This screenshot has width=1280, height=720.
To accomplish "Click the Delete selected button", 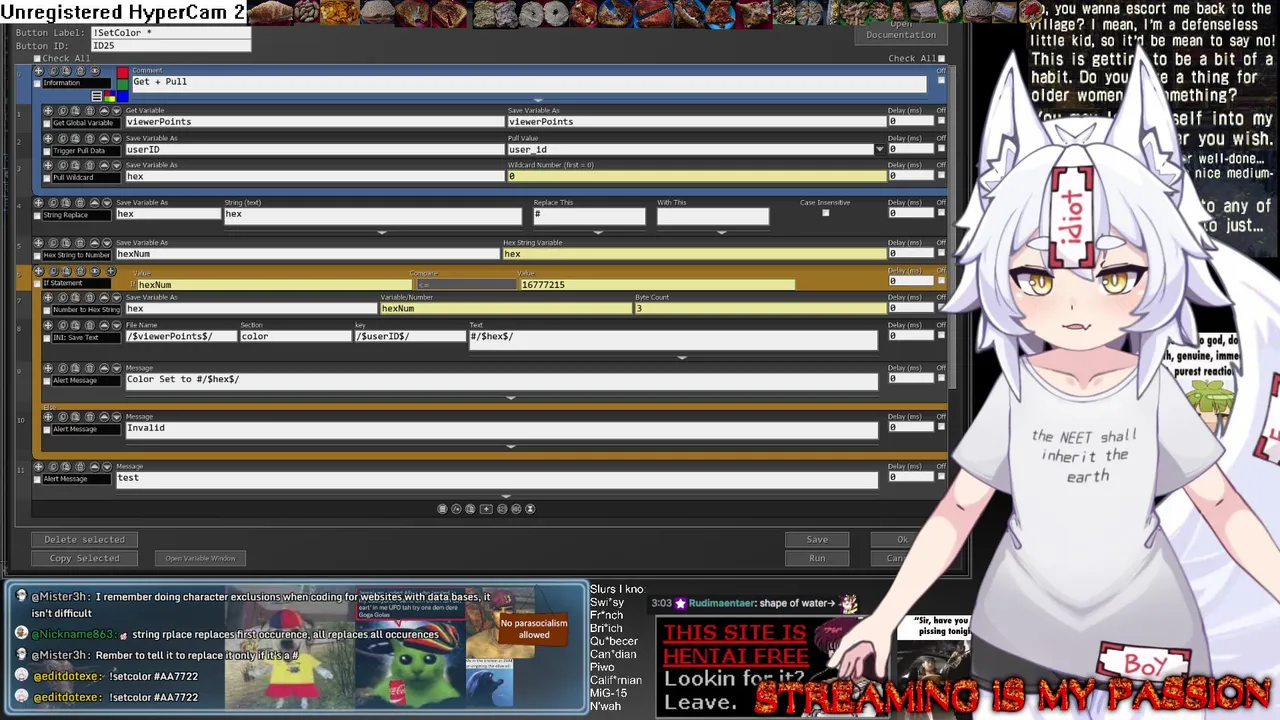I will (x=84, y=539).
